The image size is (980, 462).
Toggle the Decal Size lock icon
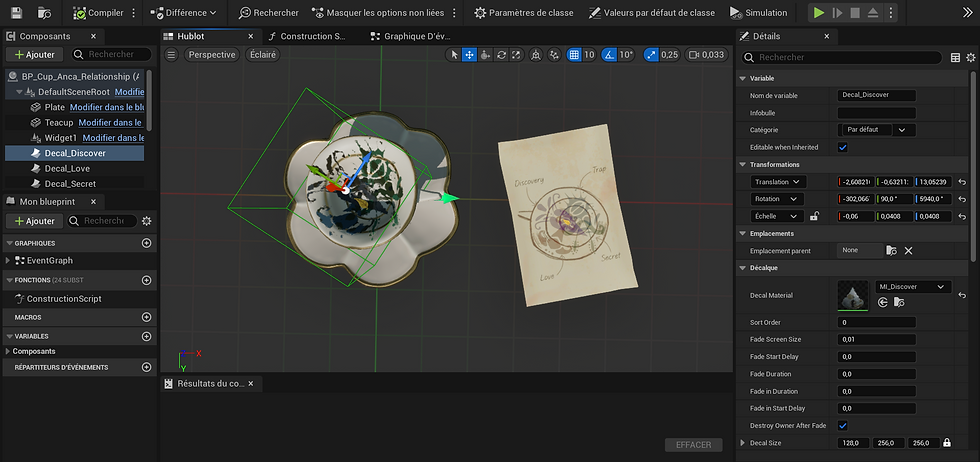pyautogui.click(x=947, y=443)
